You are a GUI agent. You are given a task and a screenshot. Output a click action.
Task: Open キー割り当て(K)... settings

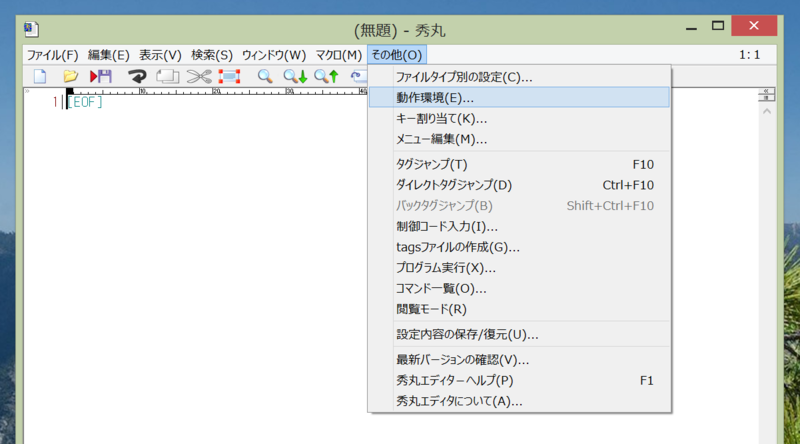pyautogui.click(x=519, y=118)
